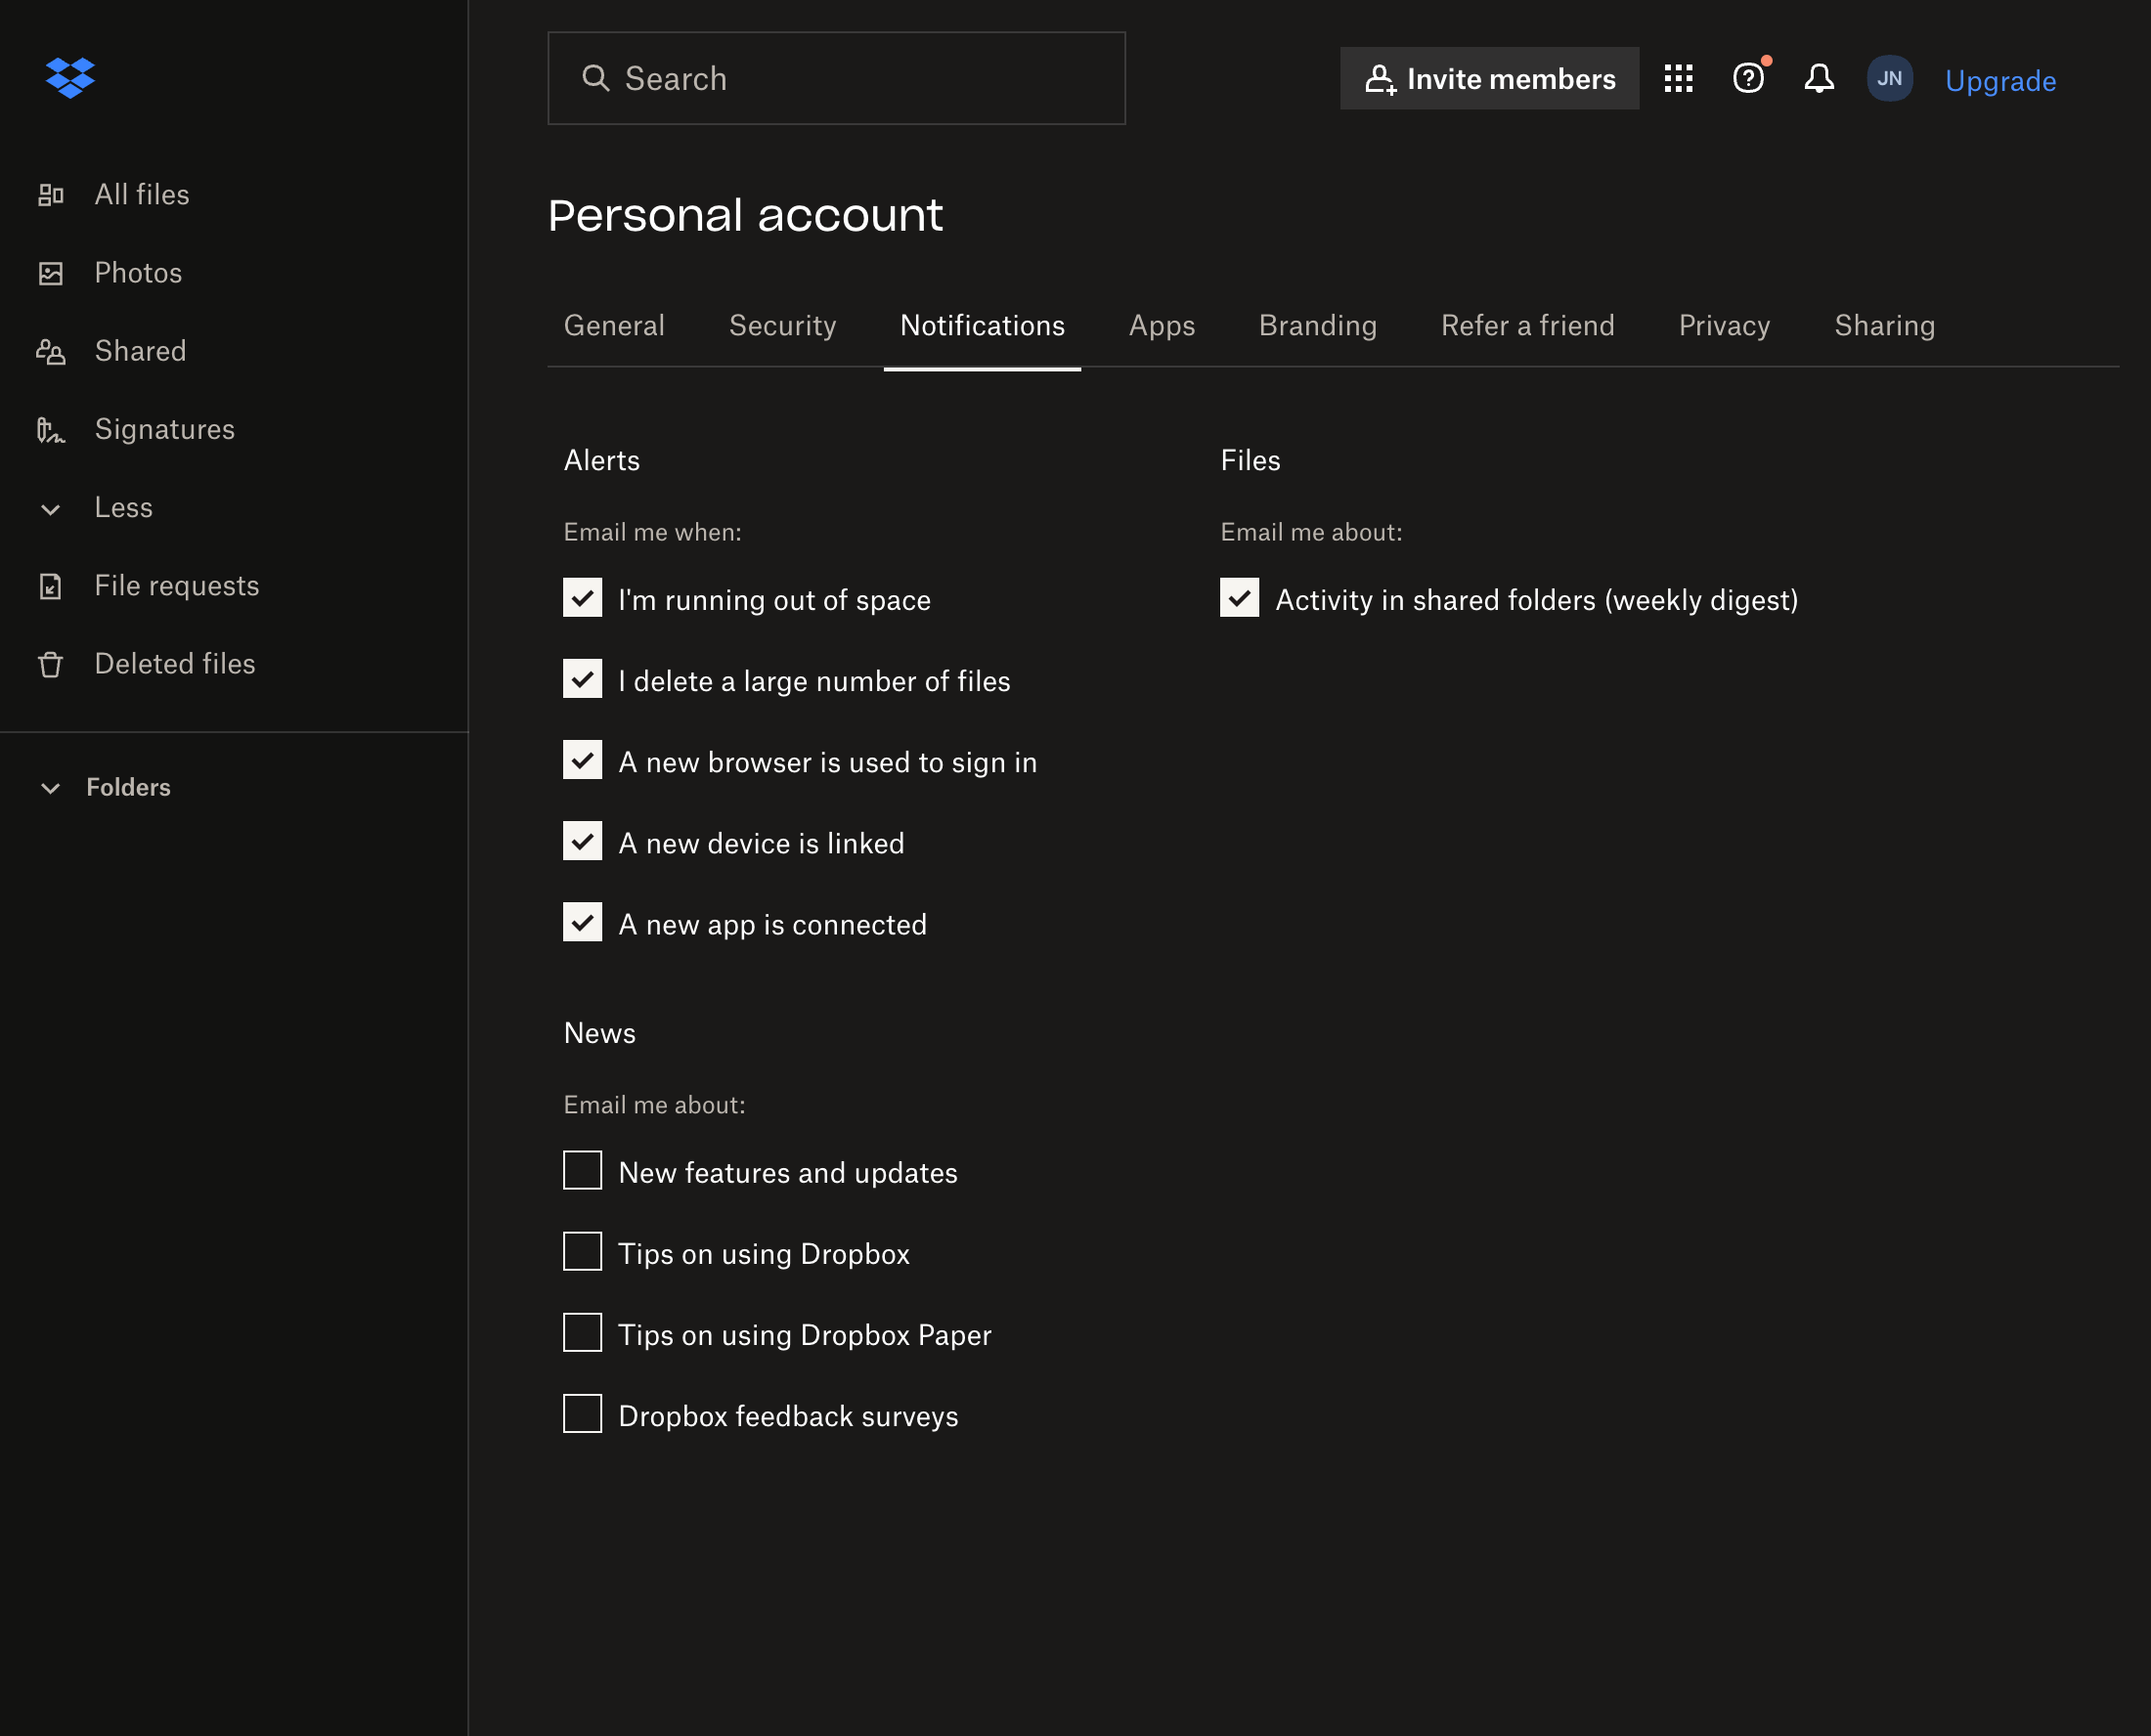Image resolution: width=2151 pixels, height=1736 pixels.
Task: Open File requests from the sidebar
Action: click(177, 585)
